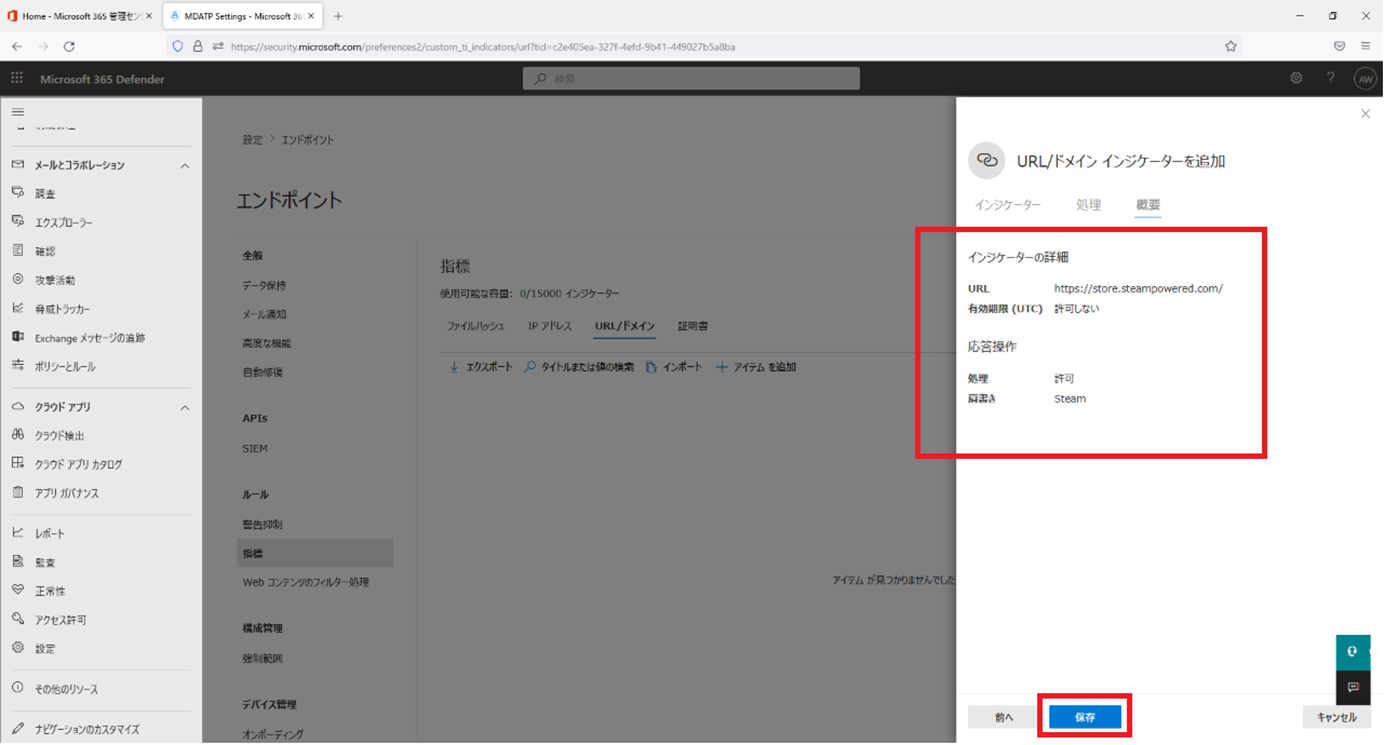Click the クラウド アプリ カタログ icon
Image resolution: width=1384 pixels, height=745 pixels.
(x=17, y=464)
